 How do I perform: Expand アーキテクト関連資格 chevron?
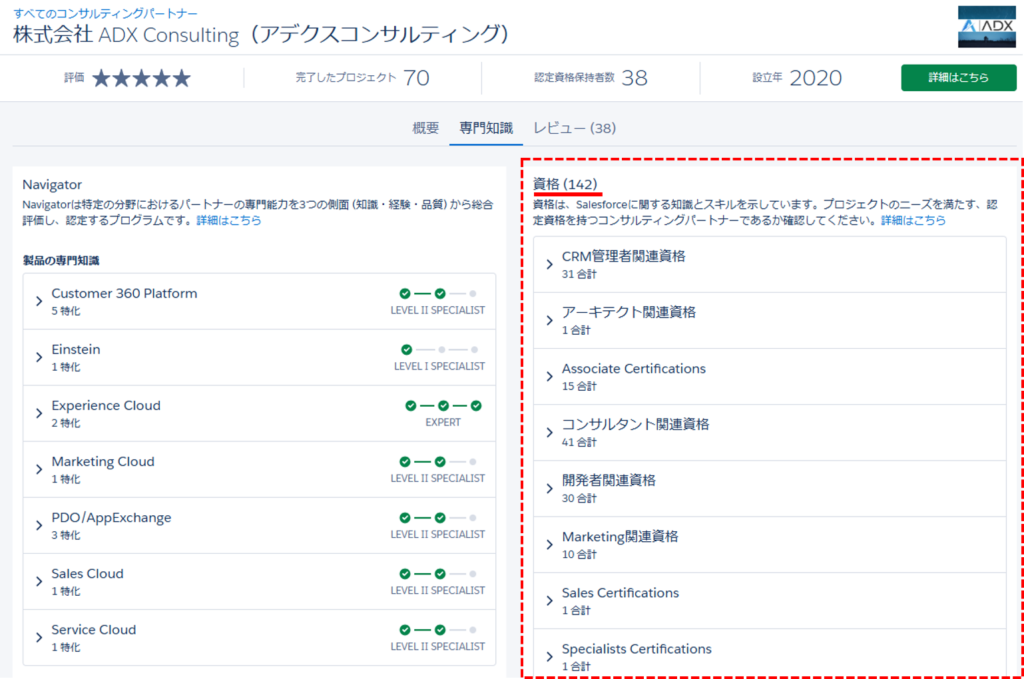(549, 321)
